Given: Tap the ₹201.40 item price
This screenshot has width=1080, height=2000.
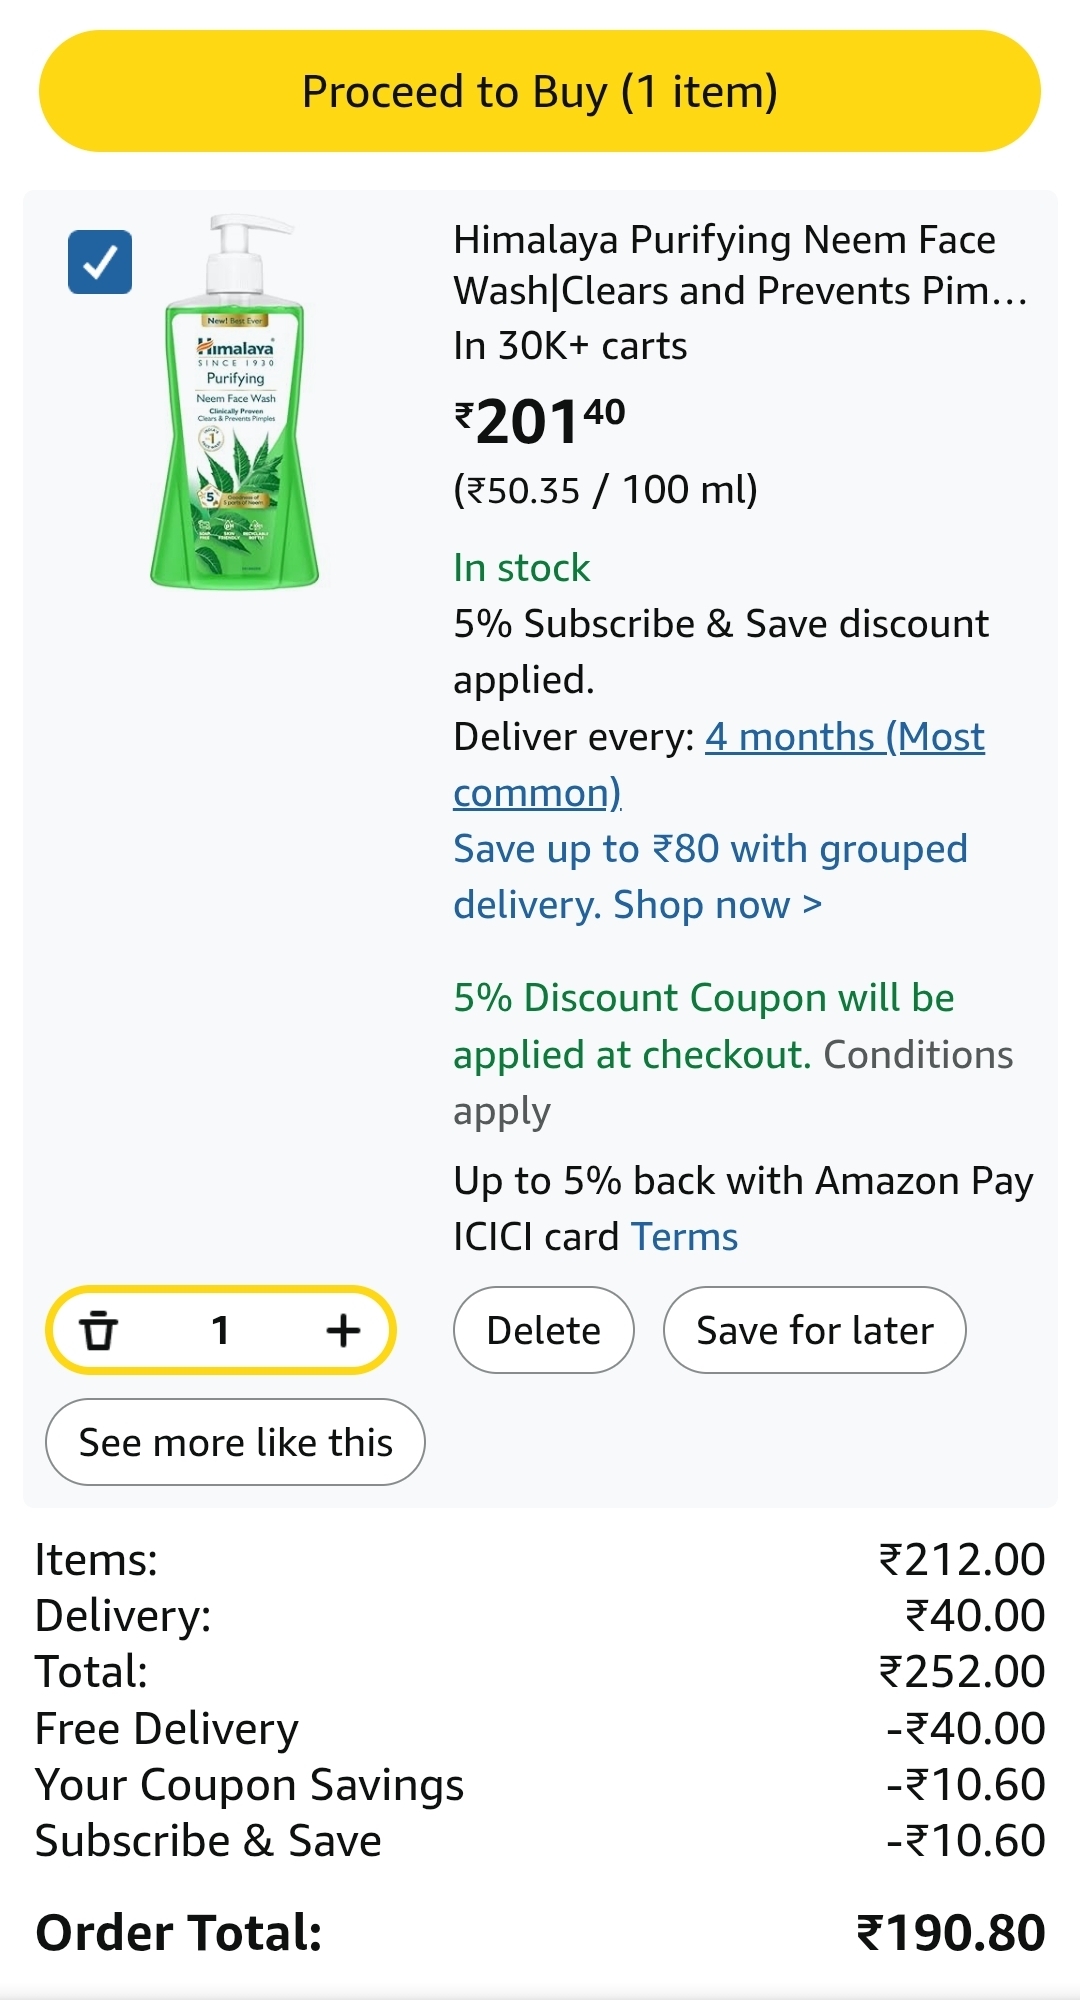Looking at the screenshot, I should [540, 421].
